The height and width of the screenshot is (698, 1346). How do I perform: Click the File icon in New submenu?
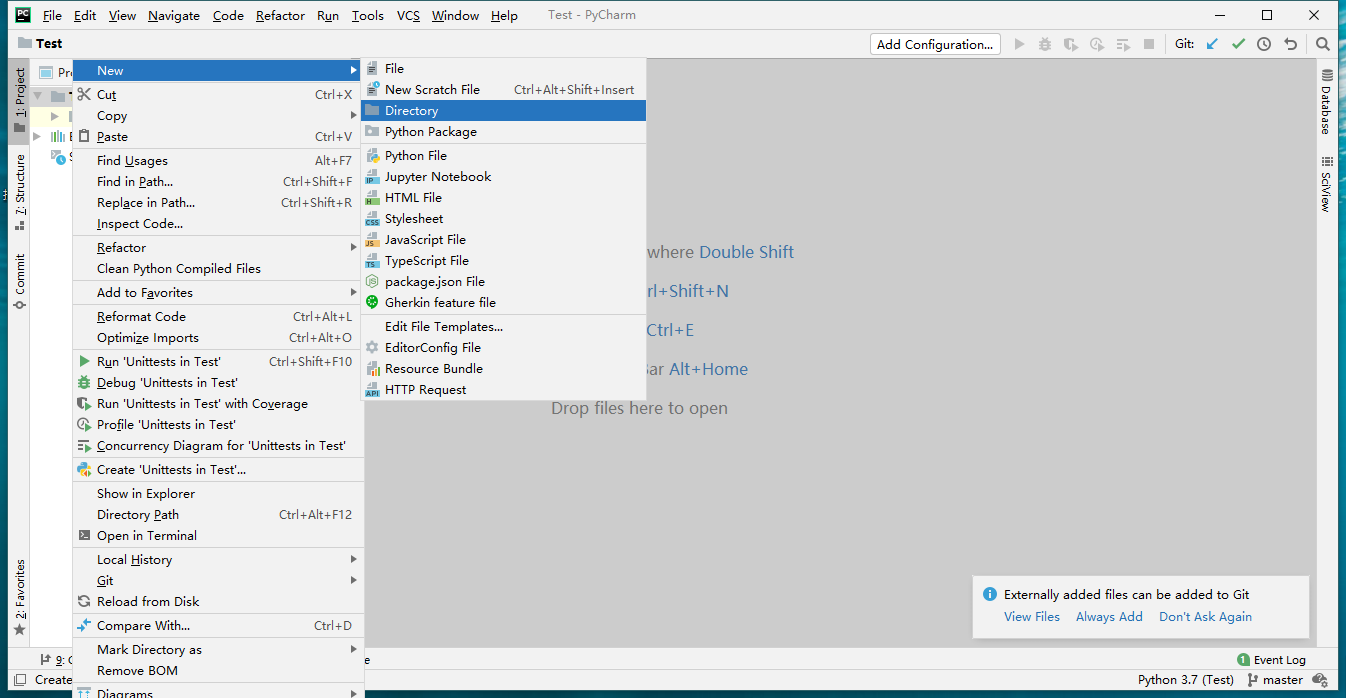(x=372, y=69)
